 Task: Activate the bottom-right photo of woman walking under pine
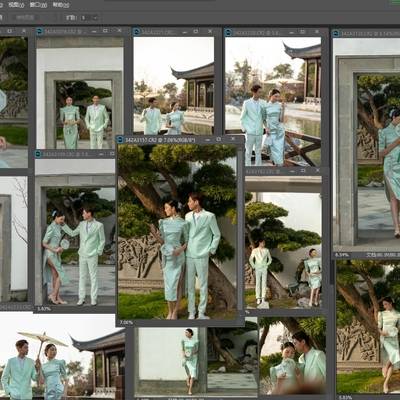coord(368,327)
